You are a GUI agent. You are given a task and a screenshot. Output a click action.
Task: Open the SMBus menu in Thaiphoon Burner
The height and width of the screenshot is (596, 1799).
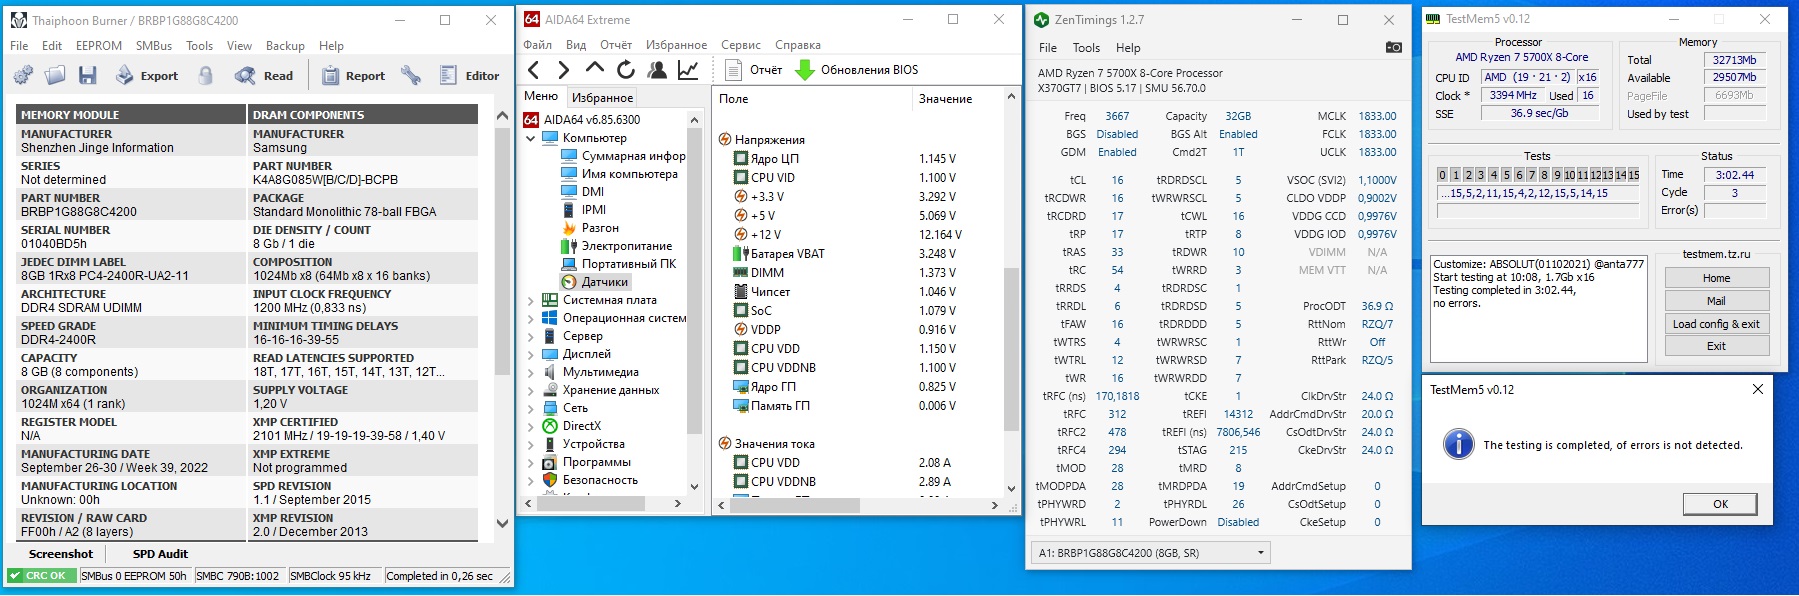(x=154, y=46)
